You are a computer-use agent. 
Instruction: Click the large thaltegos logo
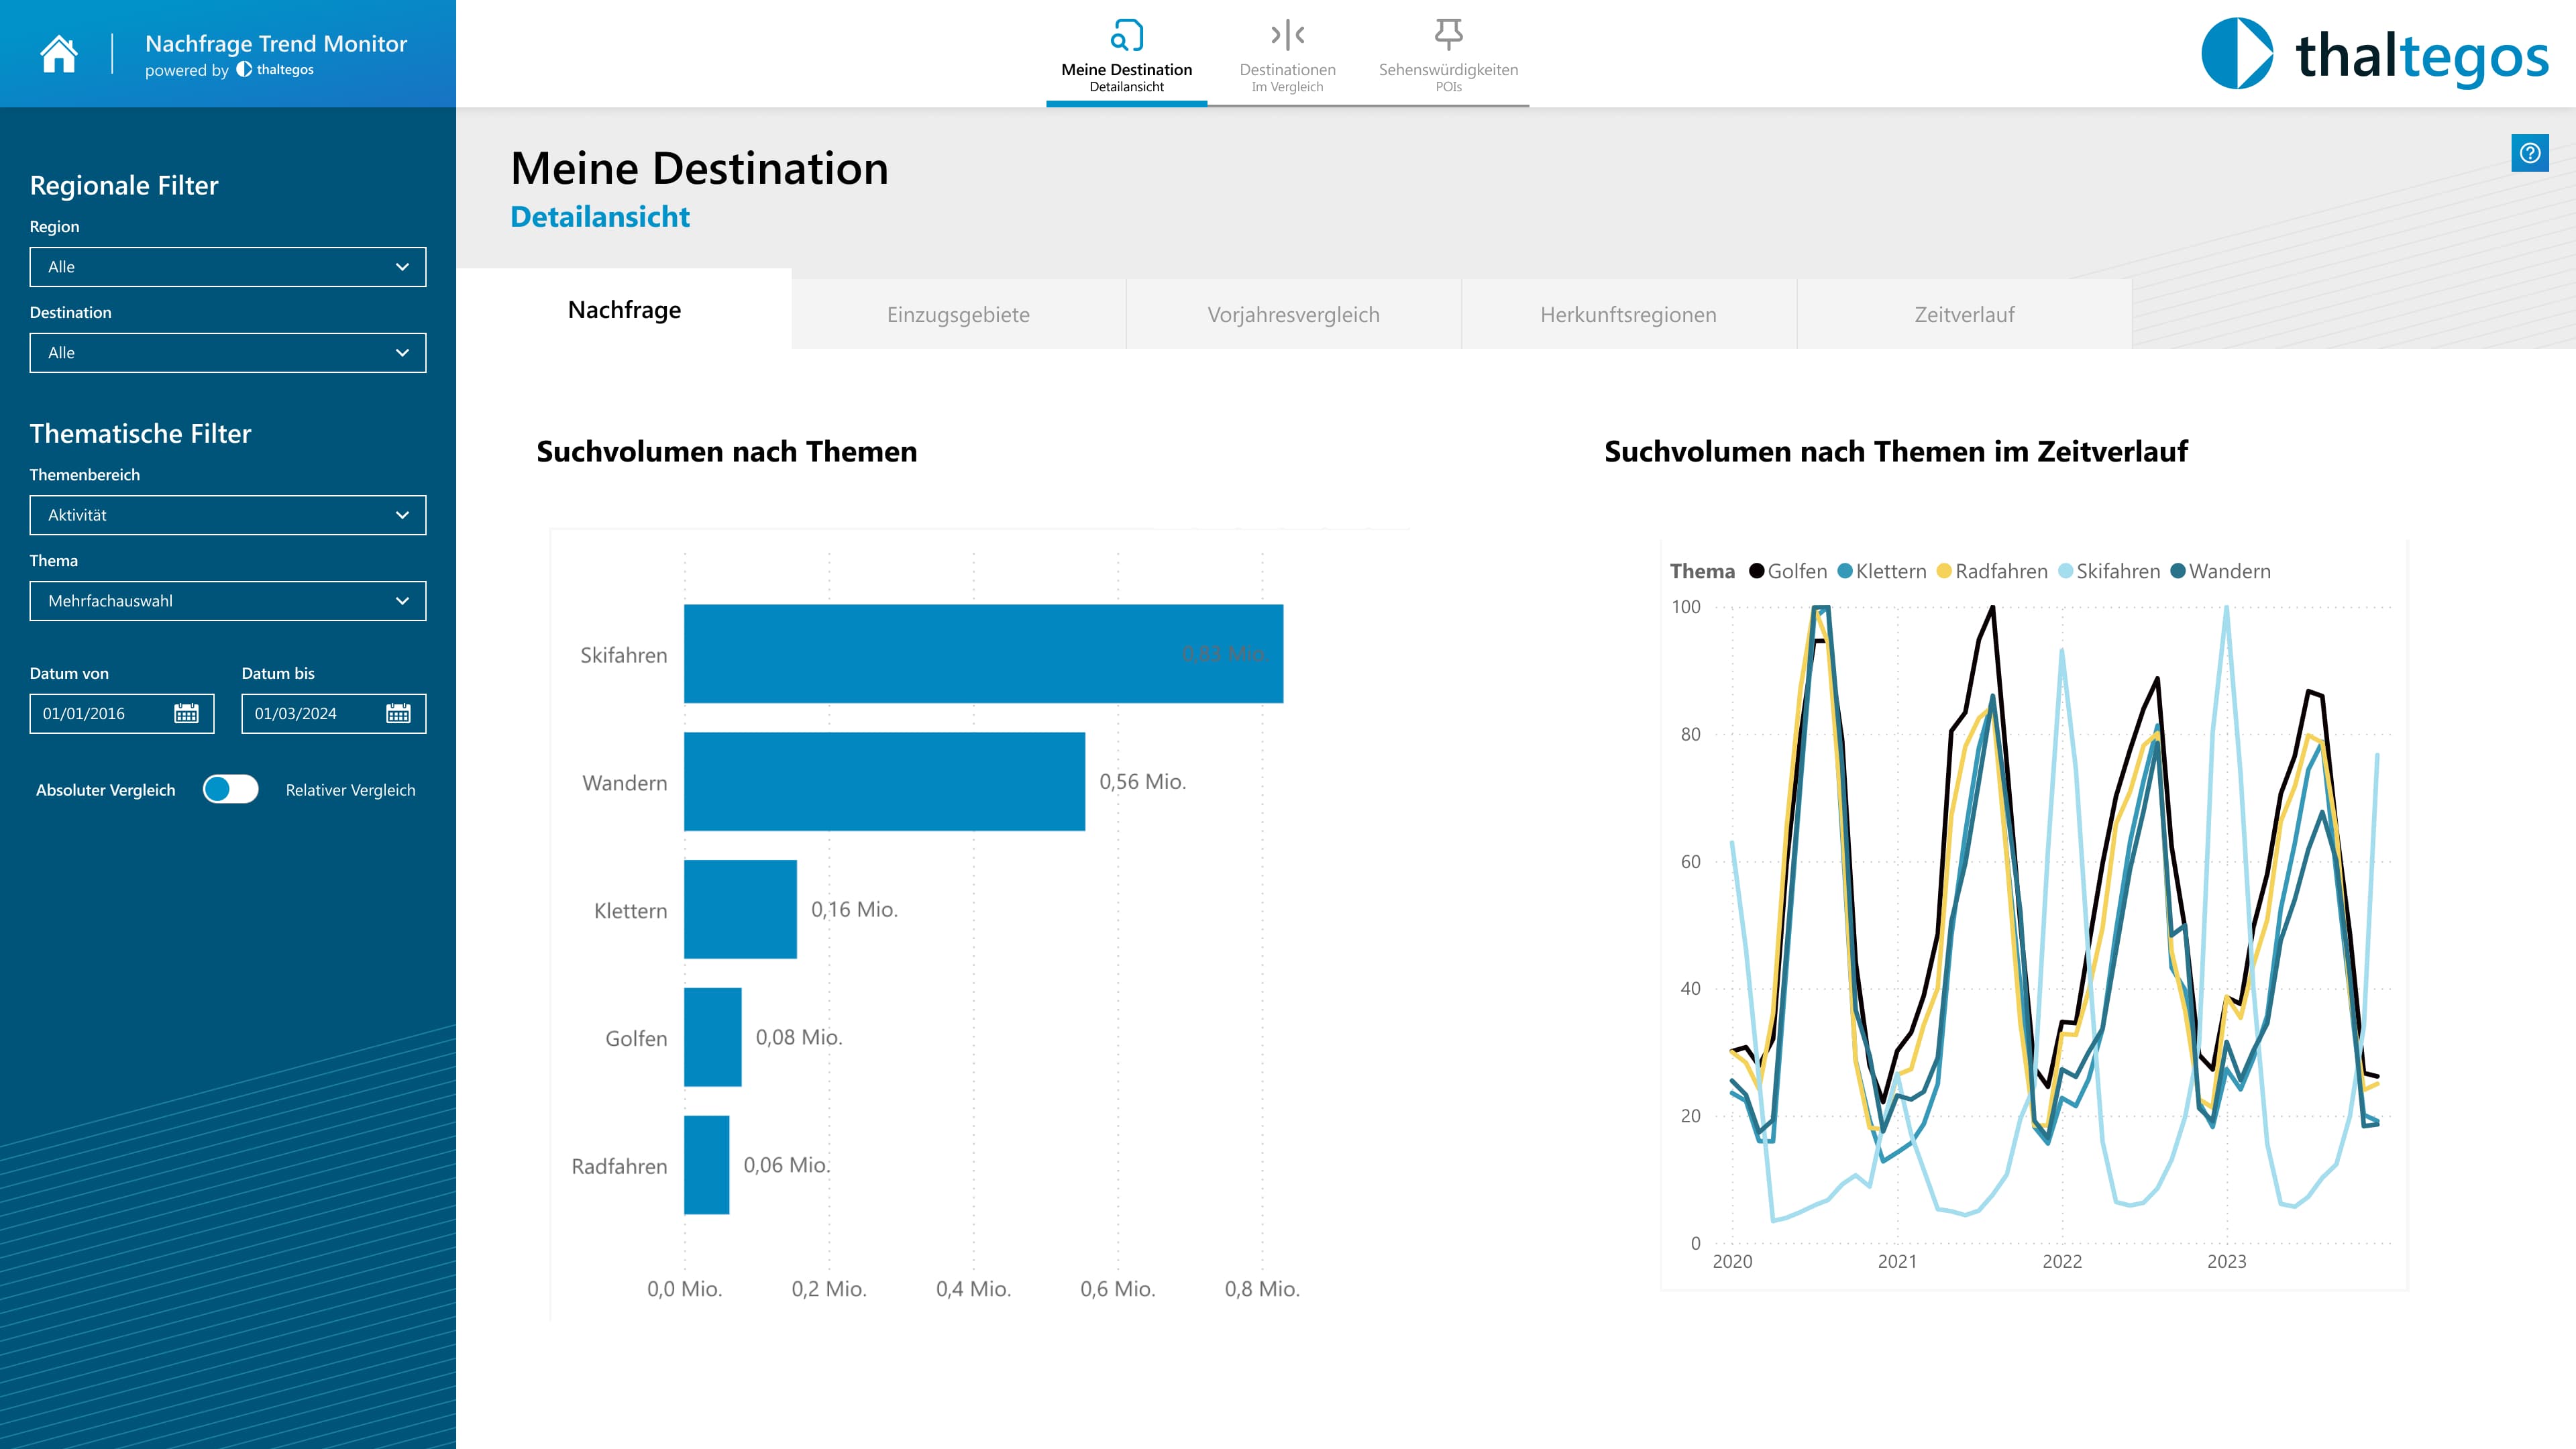click(x=2374, y=54)
